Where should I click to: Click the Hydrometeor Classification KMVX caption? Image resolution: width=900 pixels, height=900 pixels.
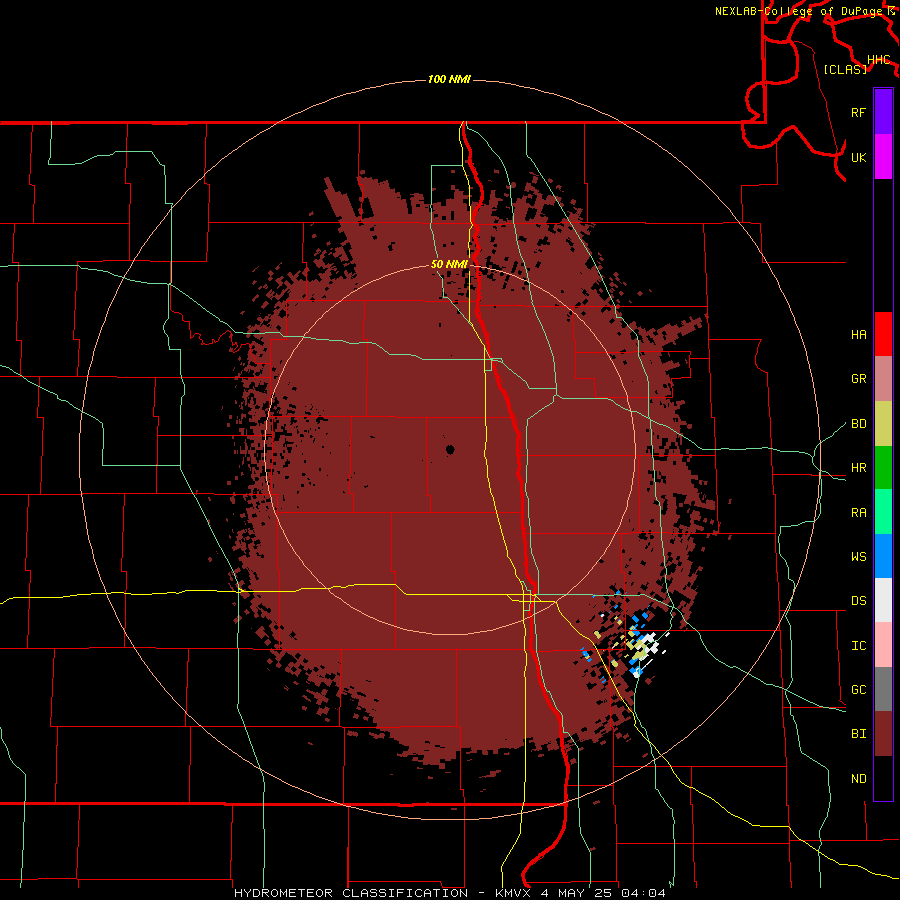449,893
